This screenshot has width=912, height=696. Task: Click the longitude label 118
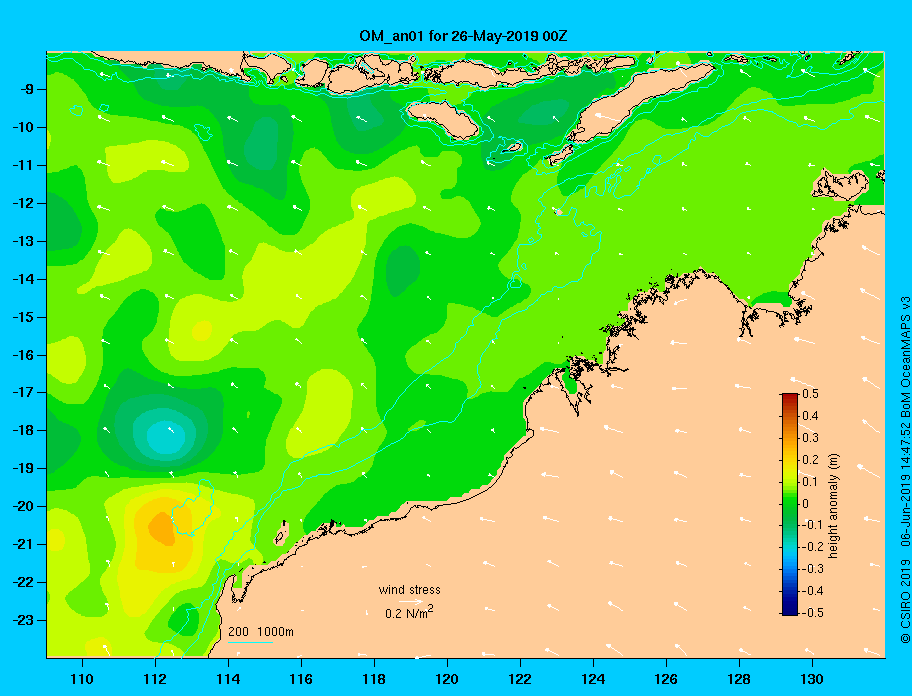tap(374, 679)
